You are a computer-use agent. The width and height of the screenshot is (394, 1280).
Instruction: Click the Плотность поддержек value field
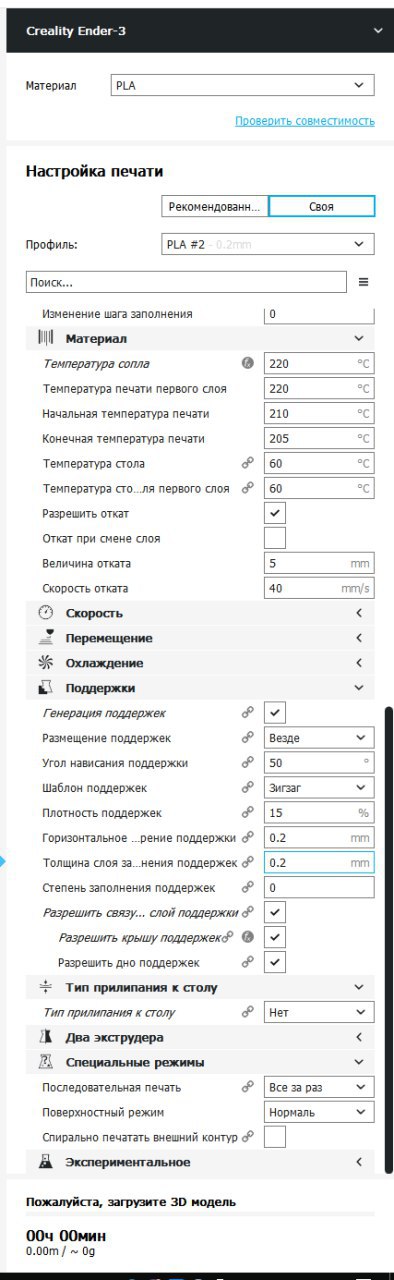pos(319,813)
